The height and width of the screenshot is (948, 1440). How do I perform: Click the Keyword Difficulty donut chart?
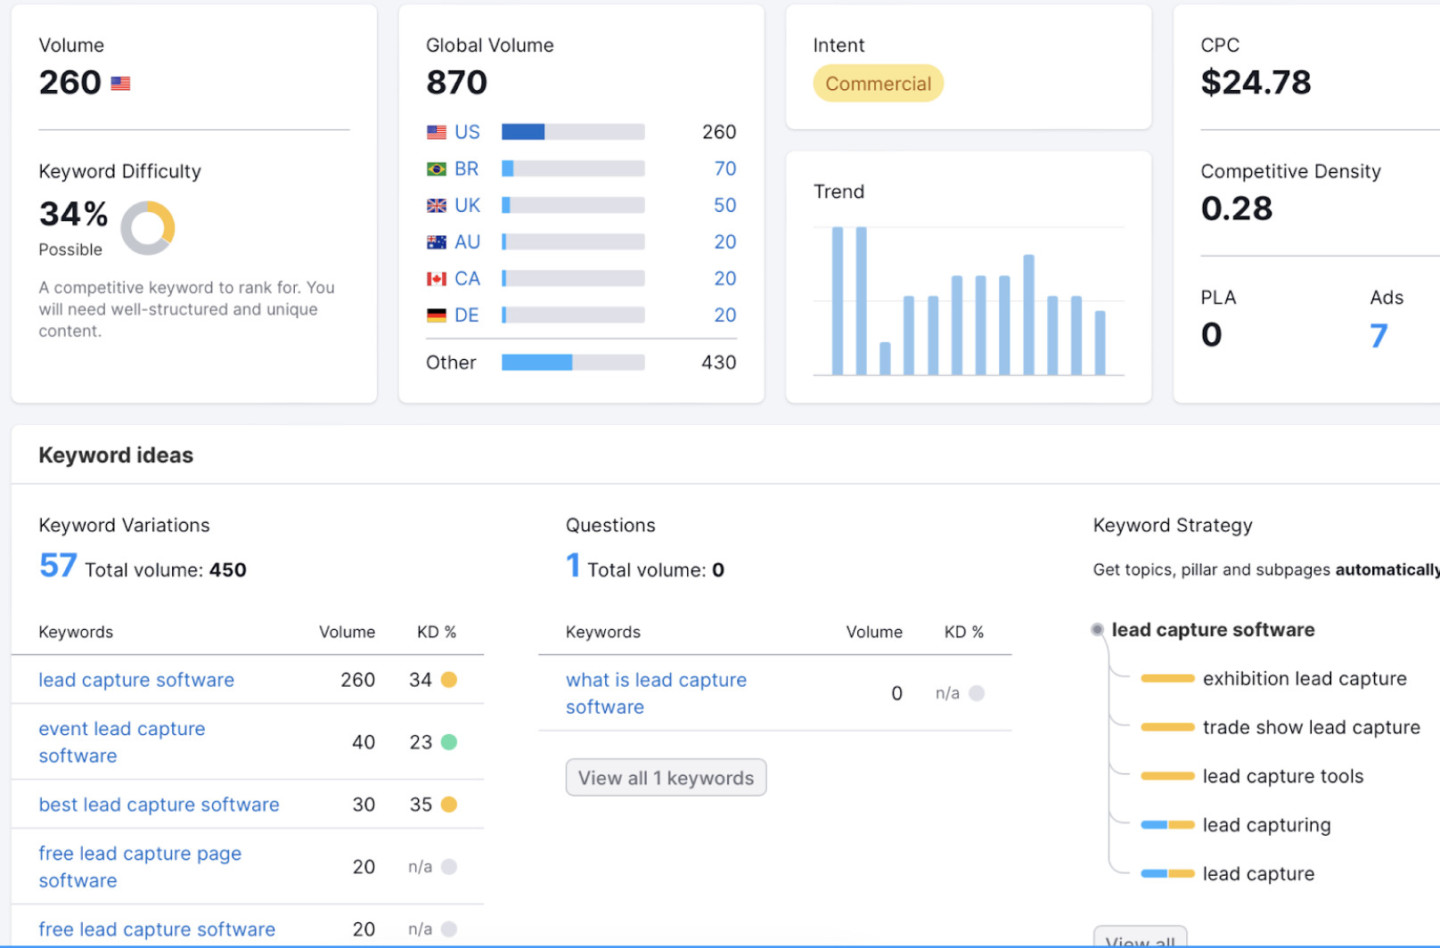point(148,228)
